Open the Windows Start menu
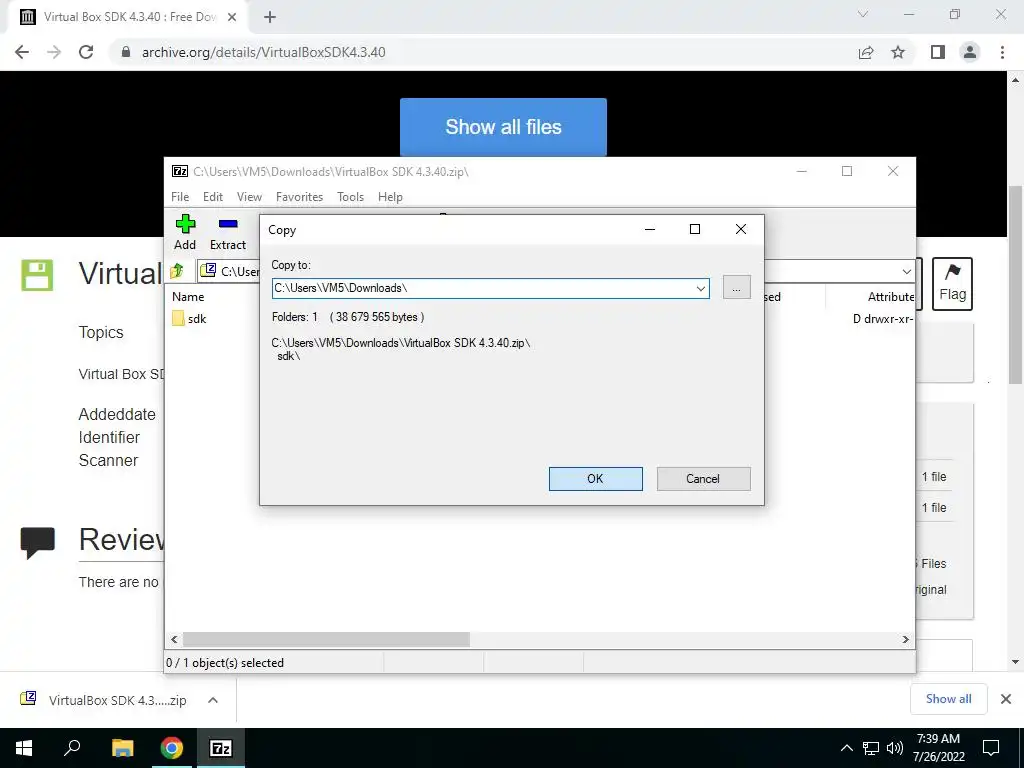Viewport: 1024px width, 768px height. point(24,748)
